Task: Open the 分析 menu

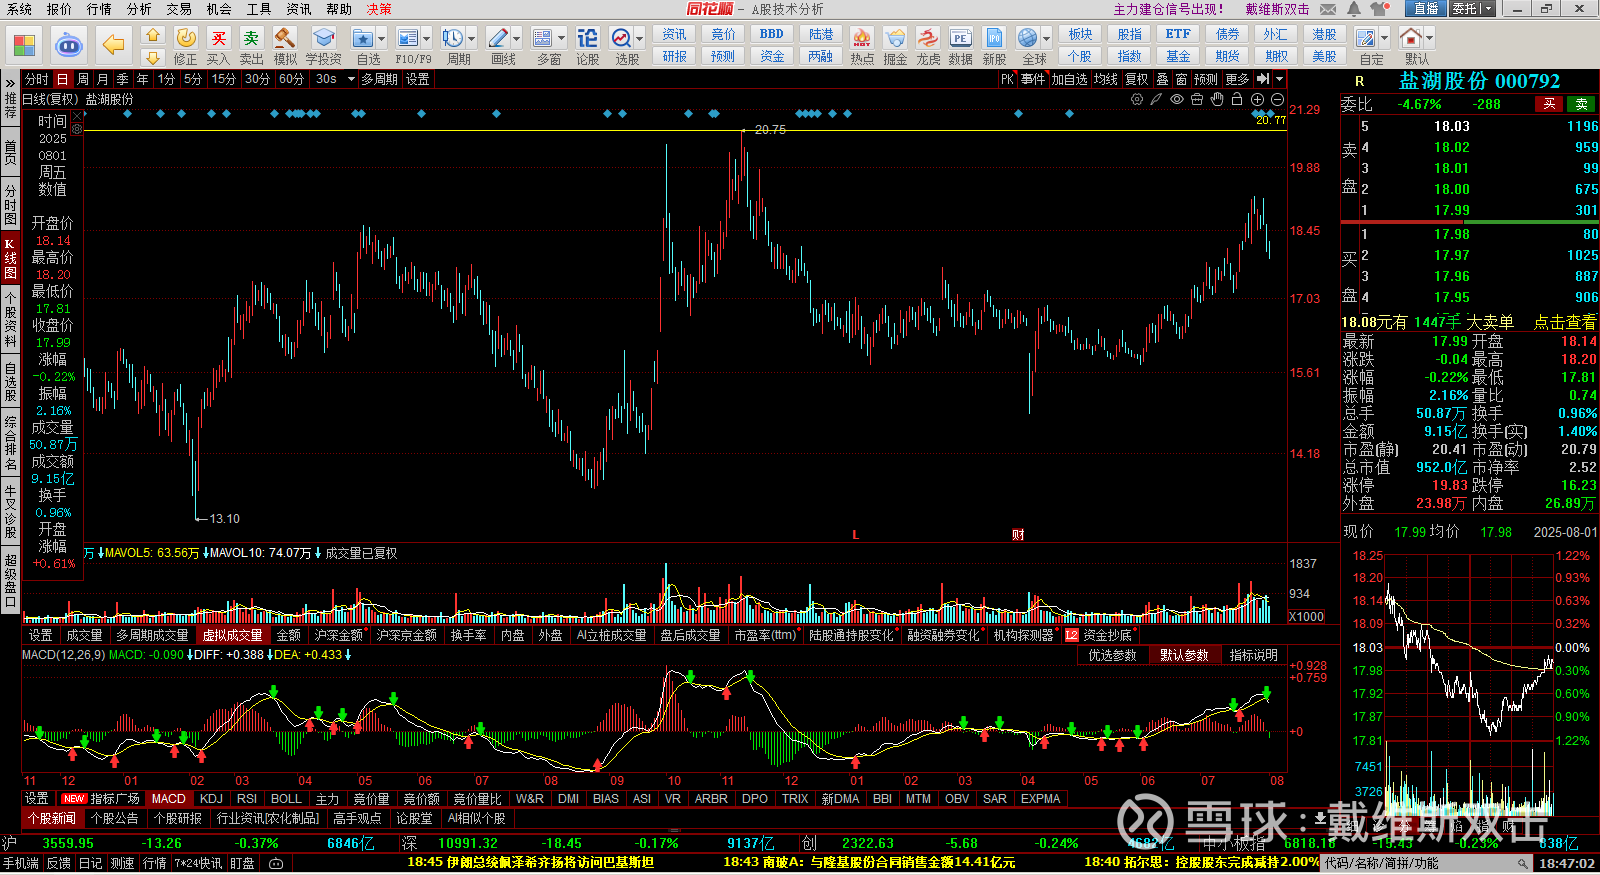Action: (139, 9)
